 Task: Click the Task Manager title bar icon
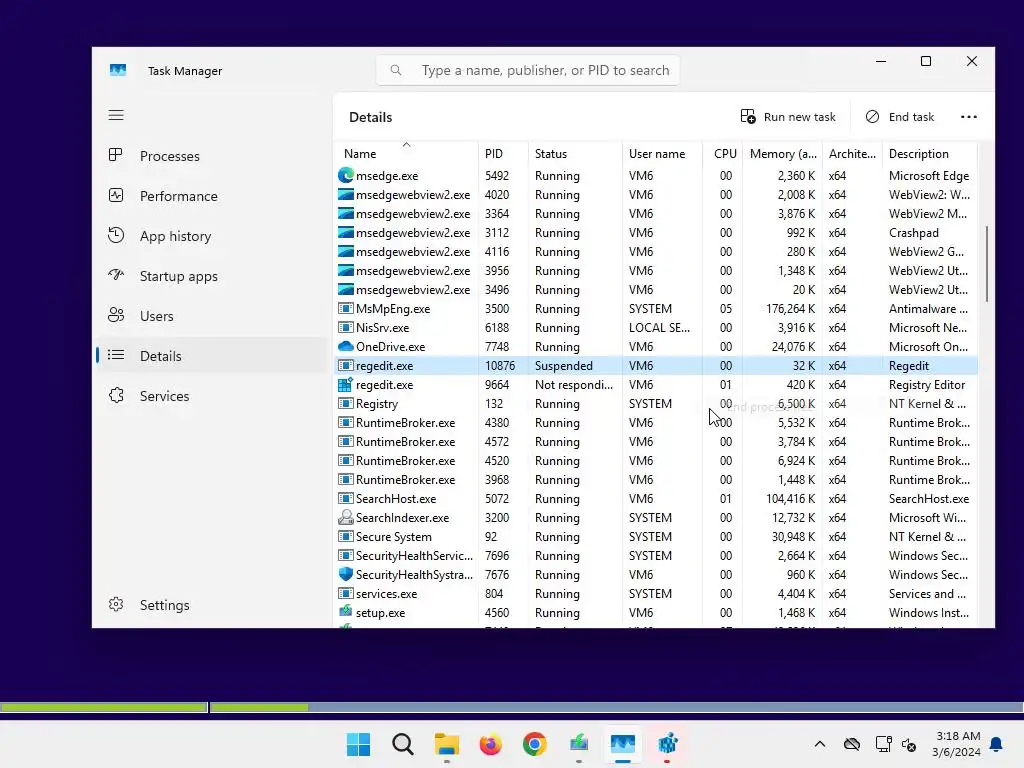tap(118, 70)
